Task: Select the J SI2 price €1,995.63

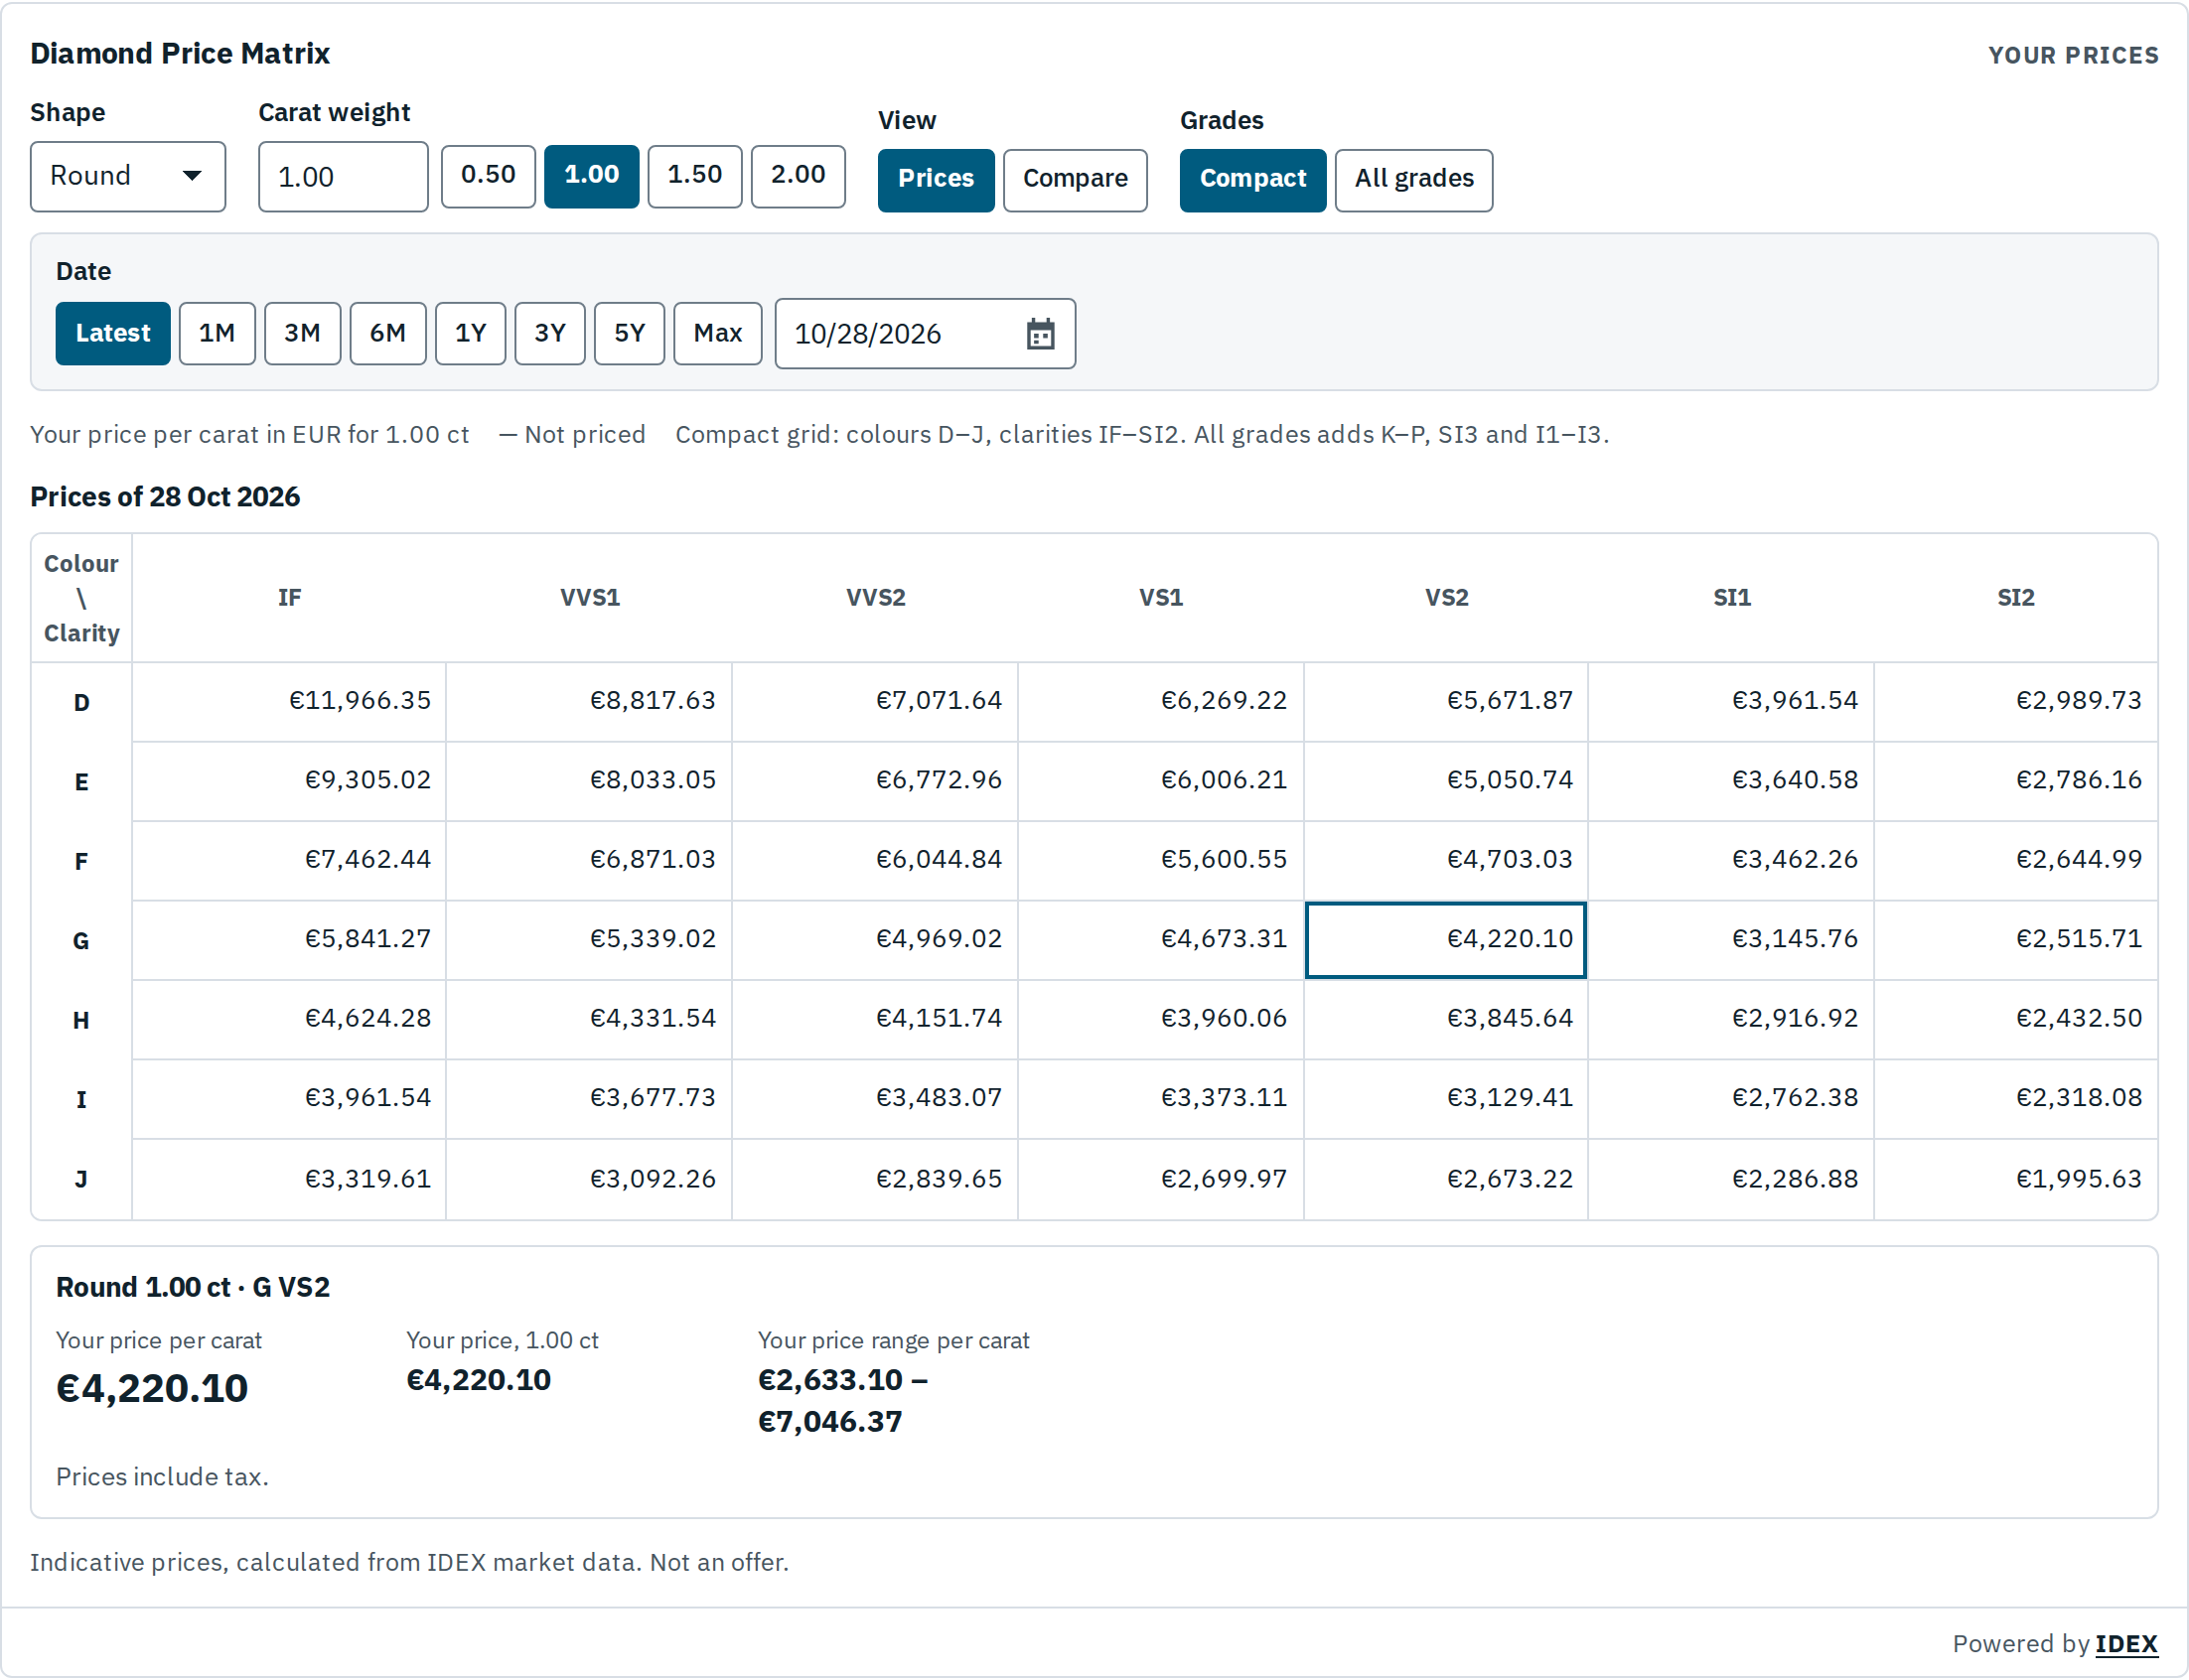Action: click(2016, 1179)
